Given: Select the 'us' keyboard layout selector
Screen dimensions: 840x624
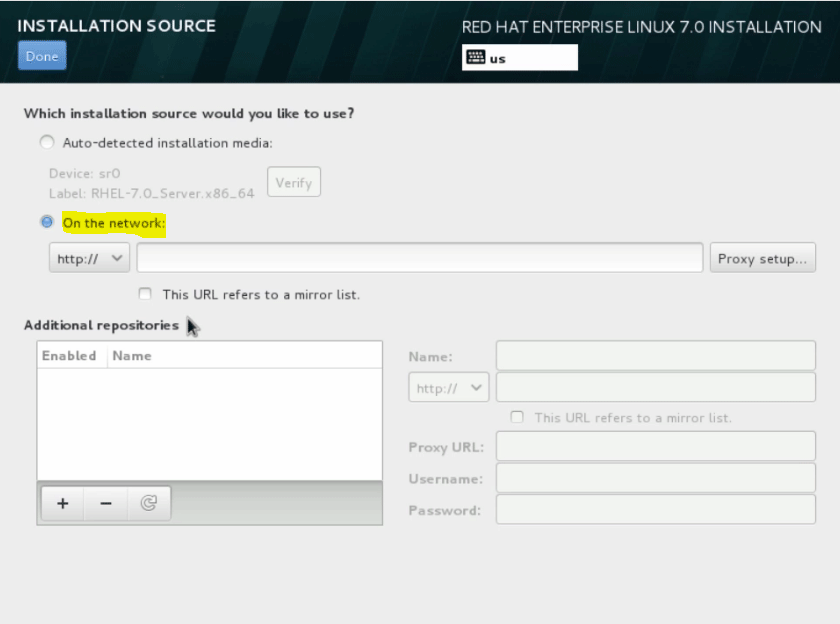Looking at the screenshot, I should pyautogui.click(x=519, y=57).
